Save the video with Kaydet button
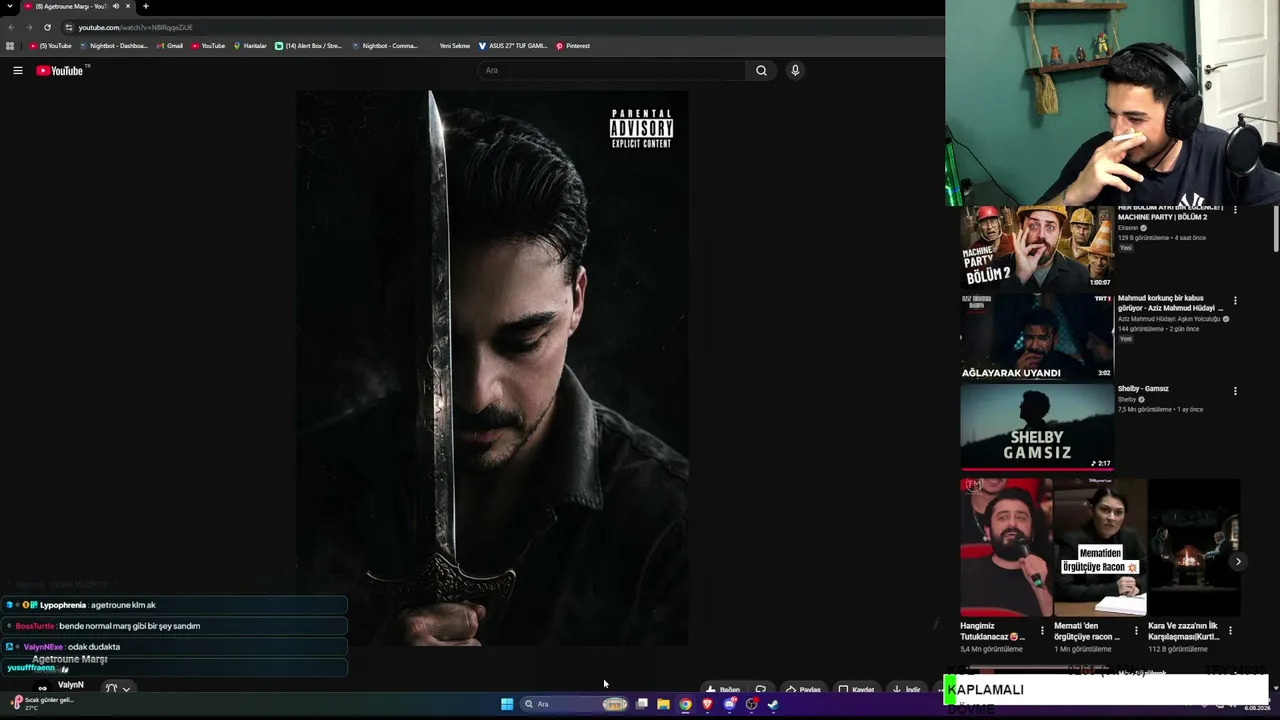The width and height of the screenshot is (1280, 720). 856,689
